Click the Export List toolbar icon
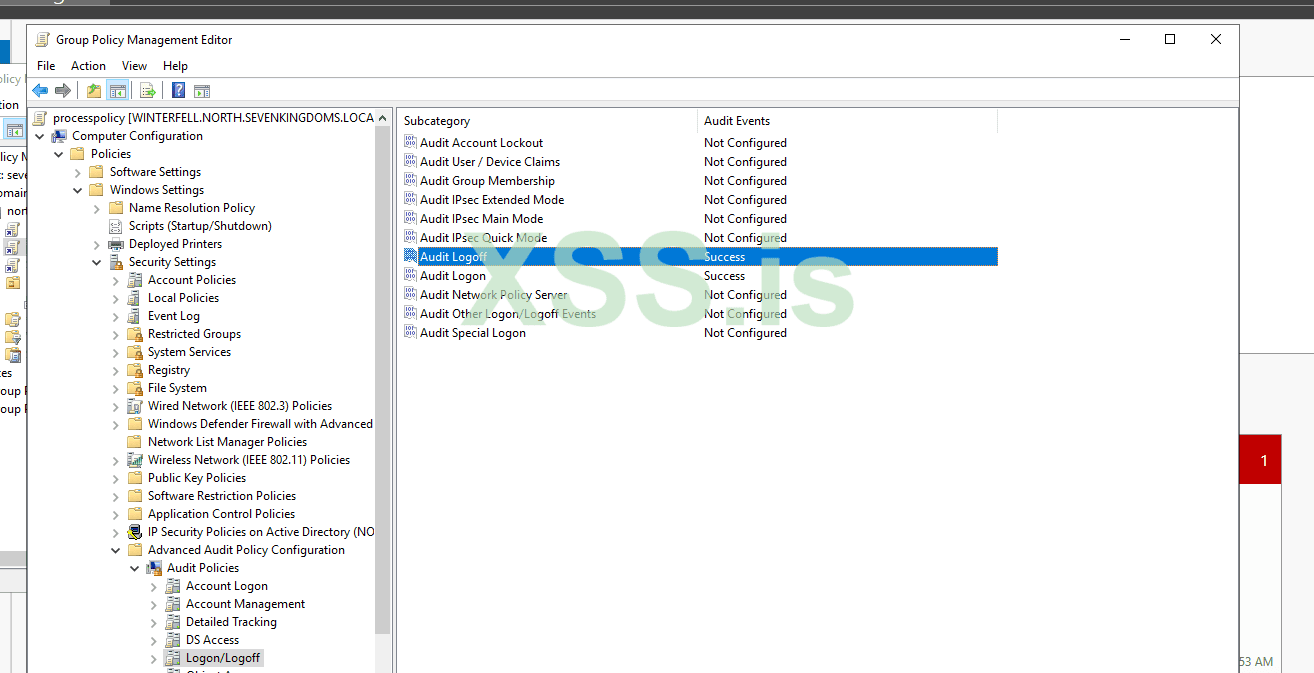 coord(147,91)
